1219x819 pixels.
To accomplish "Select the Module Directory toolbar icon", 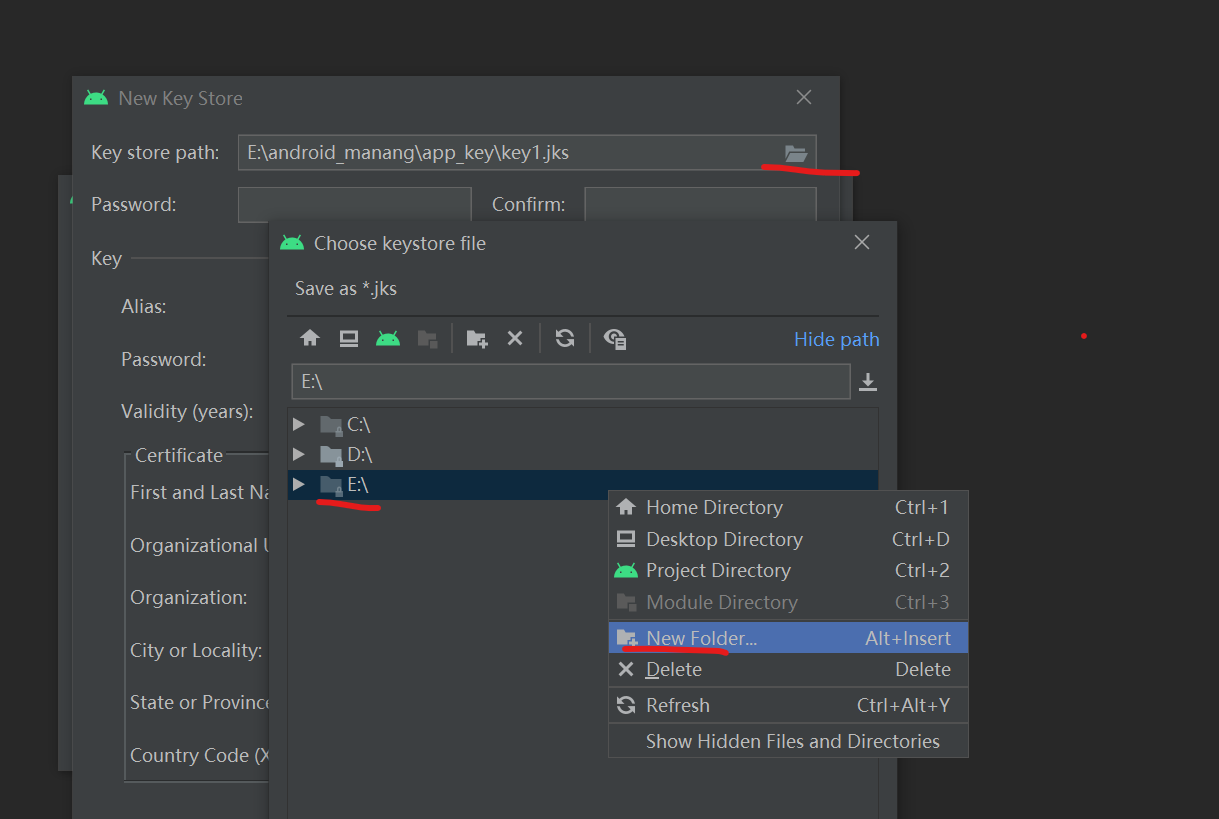I will (x=428, y=338).
